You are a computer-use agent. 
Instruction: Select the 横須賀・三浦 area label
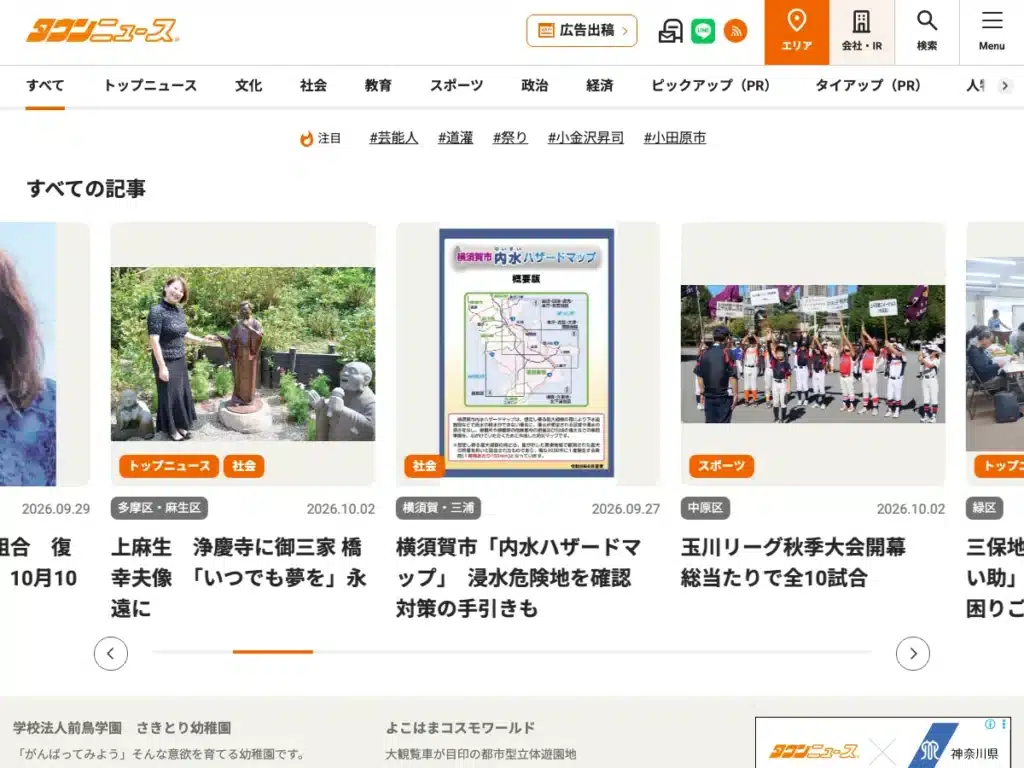[x=438, y=508]
